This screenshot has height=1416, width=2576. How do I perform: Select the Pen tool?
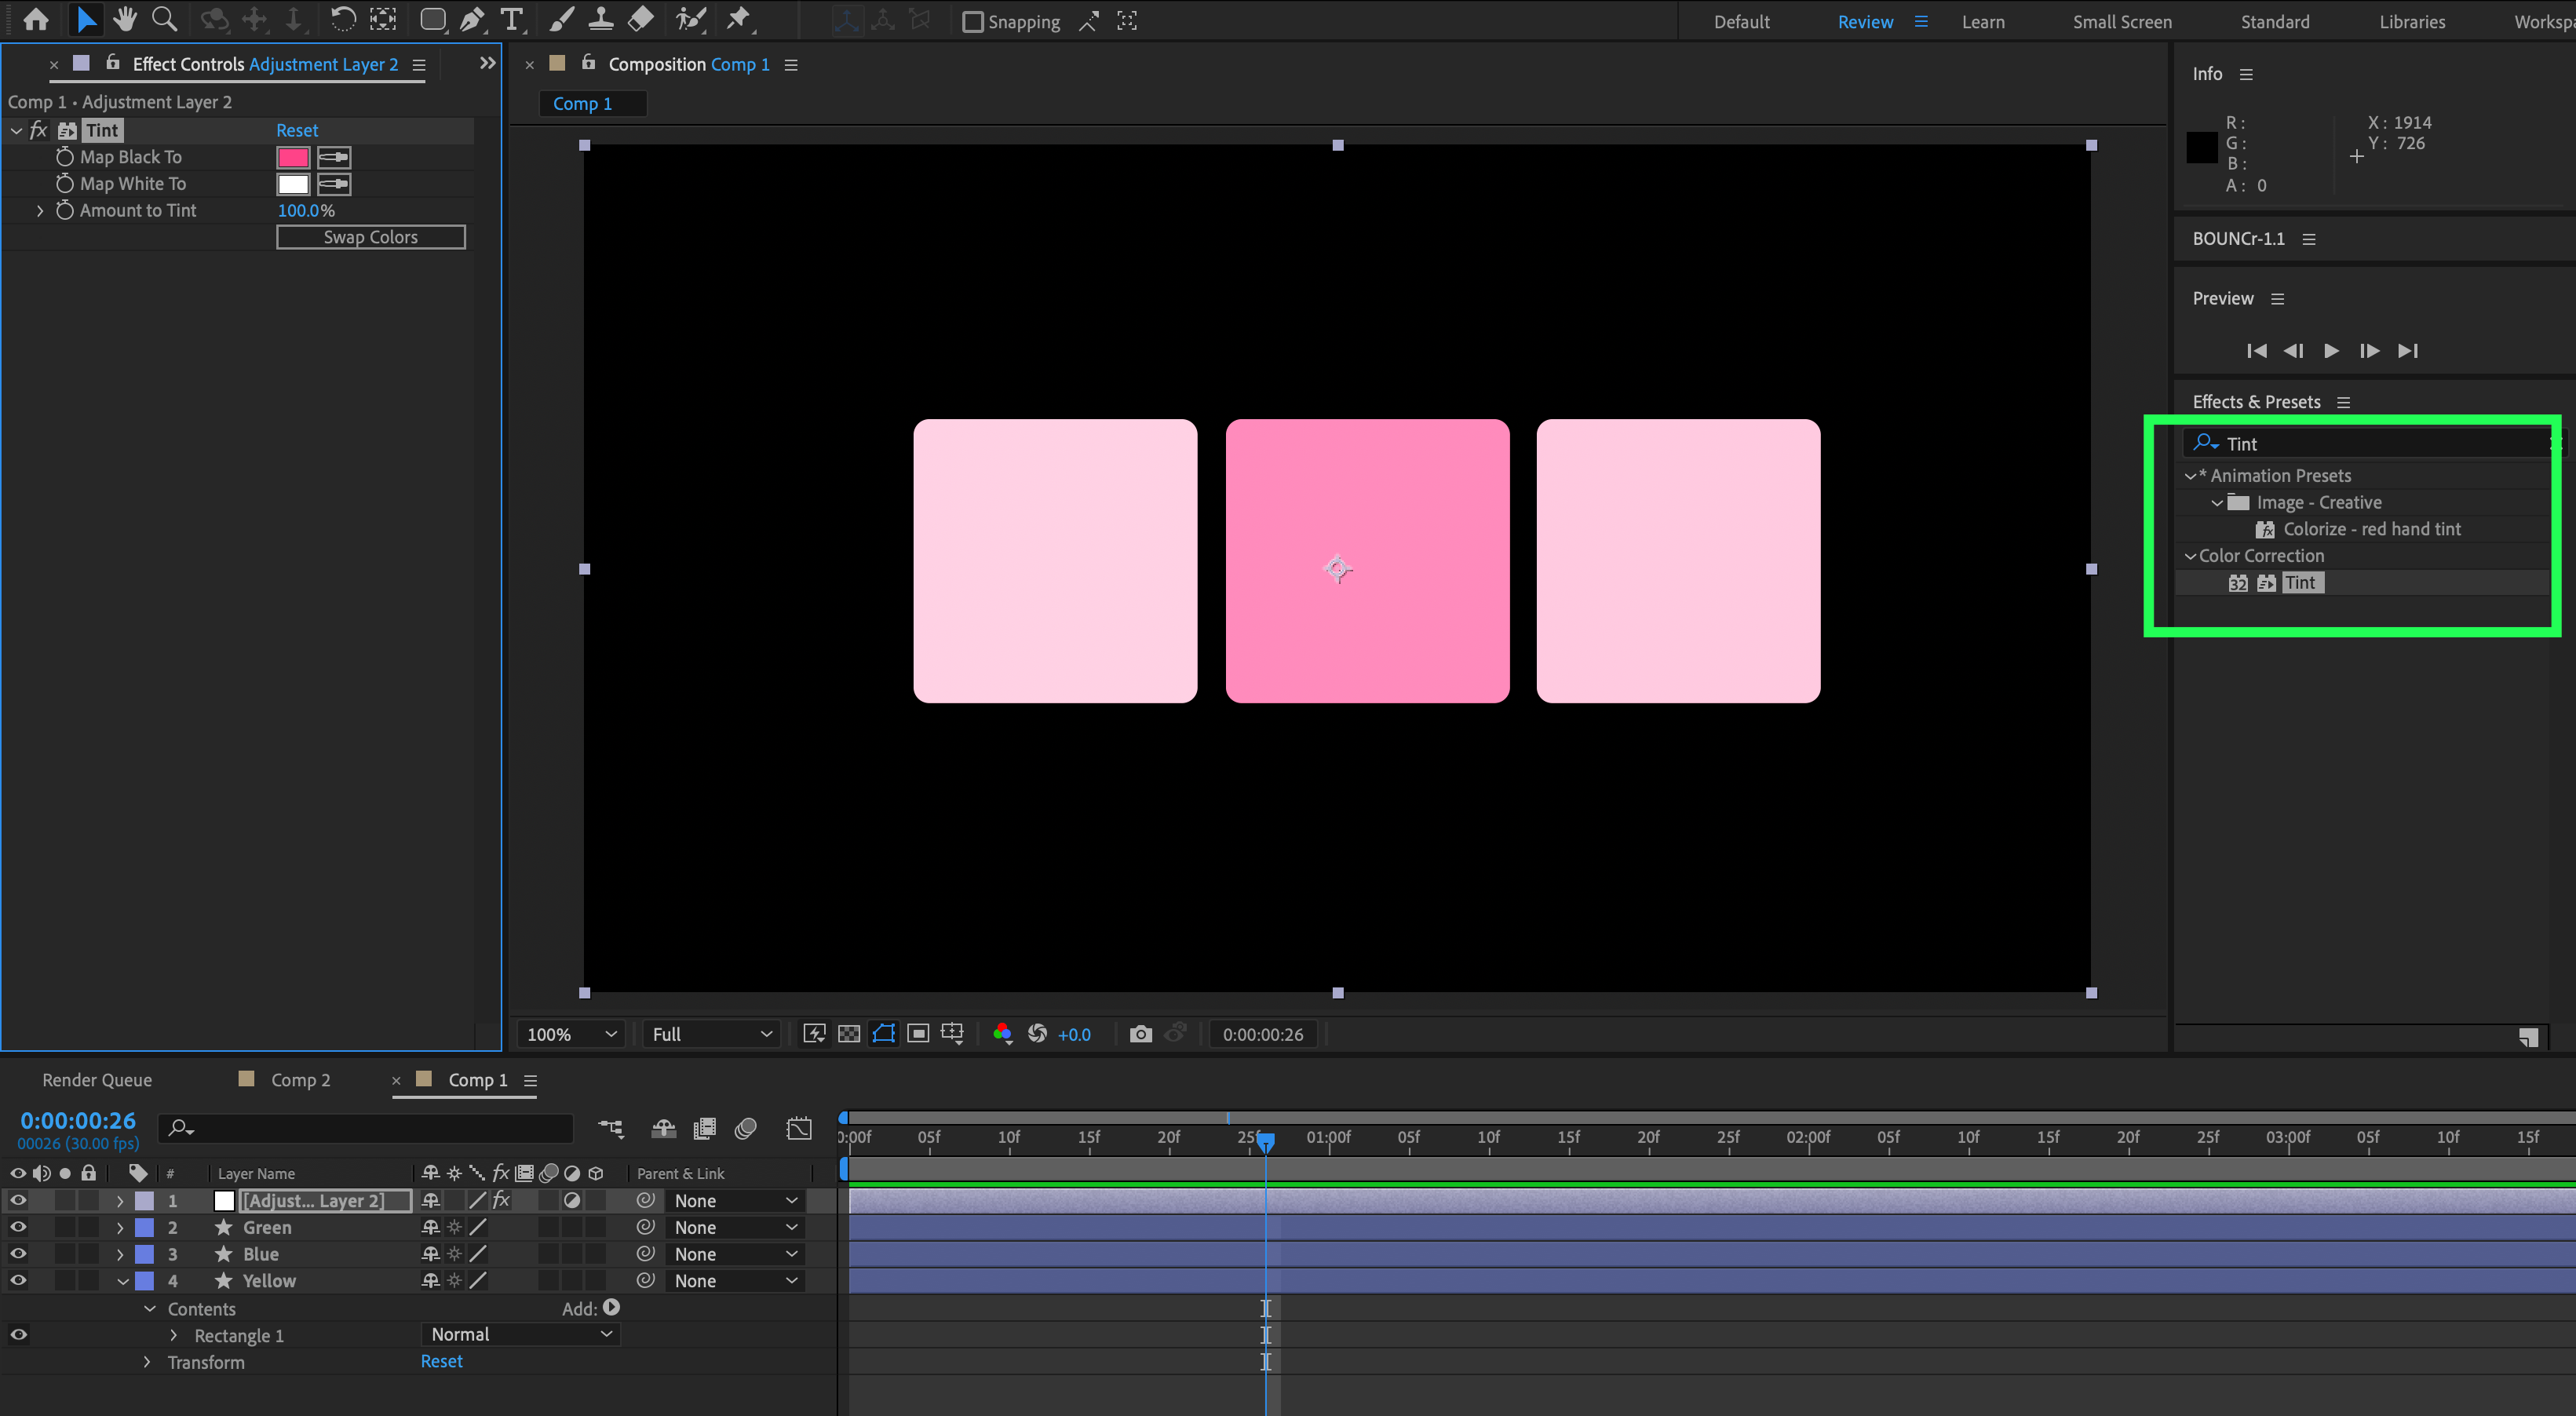(472, 19)
